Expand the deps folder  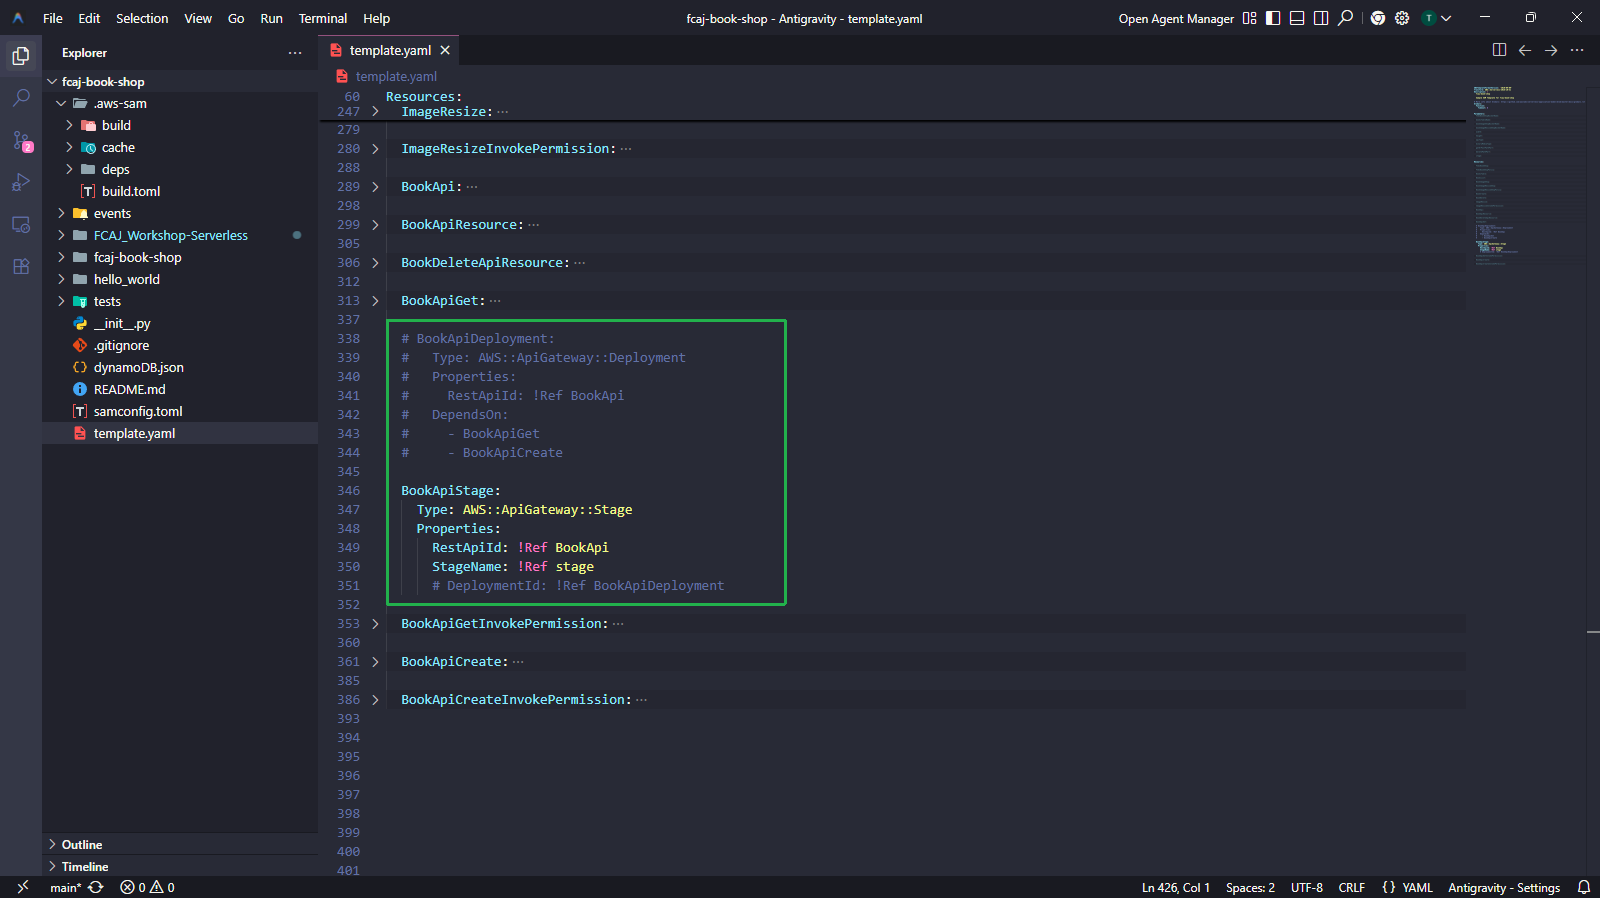pos(69,170)
